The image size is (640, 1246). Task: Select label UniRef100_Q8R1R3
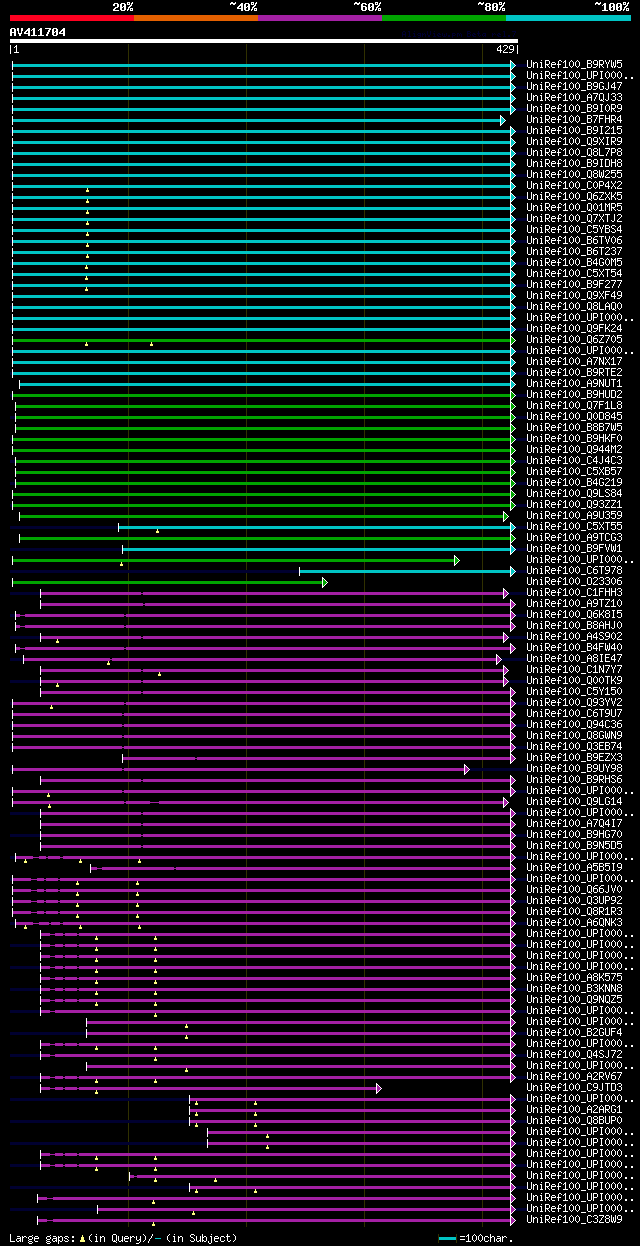(x=574, y=912)
